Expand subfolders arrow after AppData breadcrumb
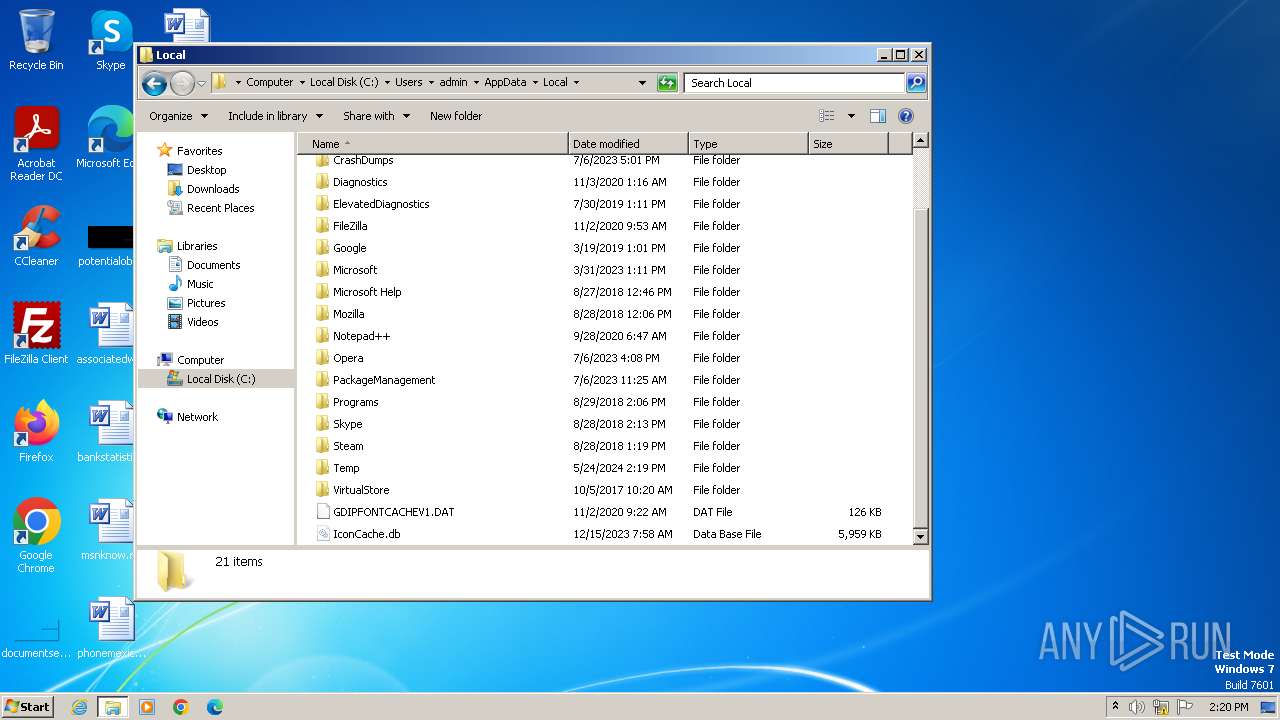This screenshot has width=1280, height=720. (x=534, y=83)
